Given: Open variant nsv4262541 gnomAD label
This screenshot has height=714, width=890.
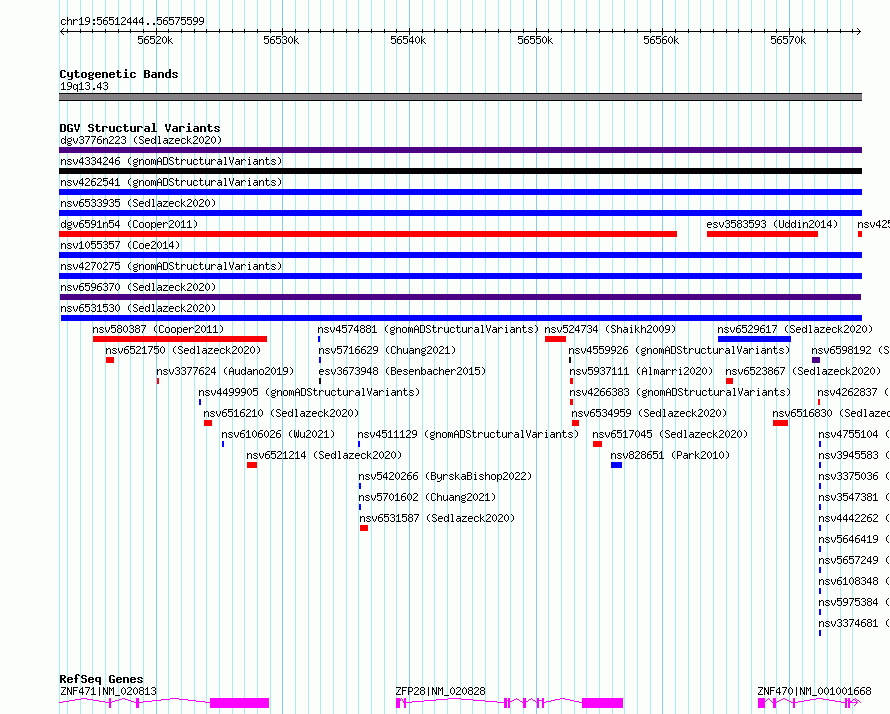Looking at the screenshot, I should tap(171, 182).
